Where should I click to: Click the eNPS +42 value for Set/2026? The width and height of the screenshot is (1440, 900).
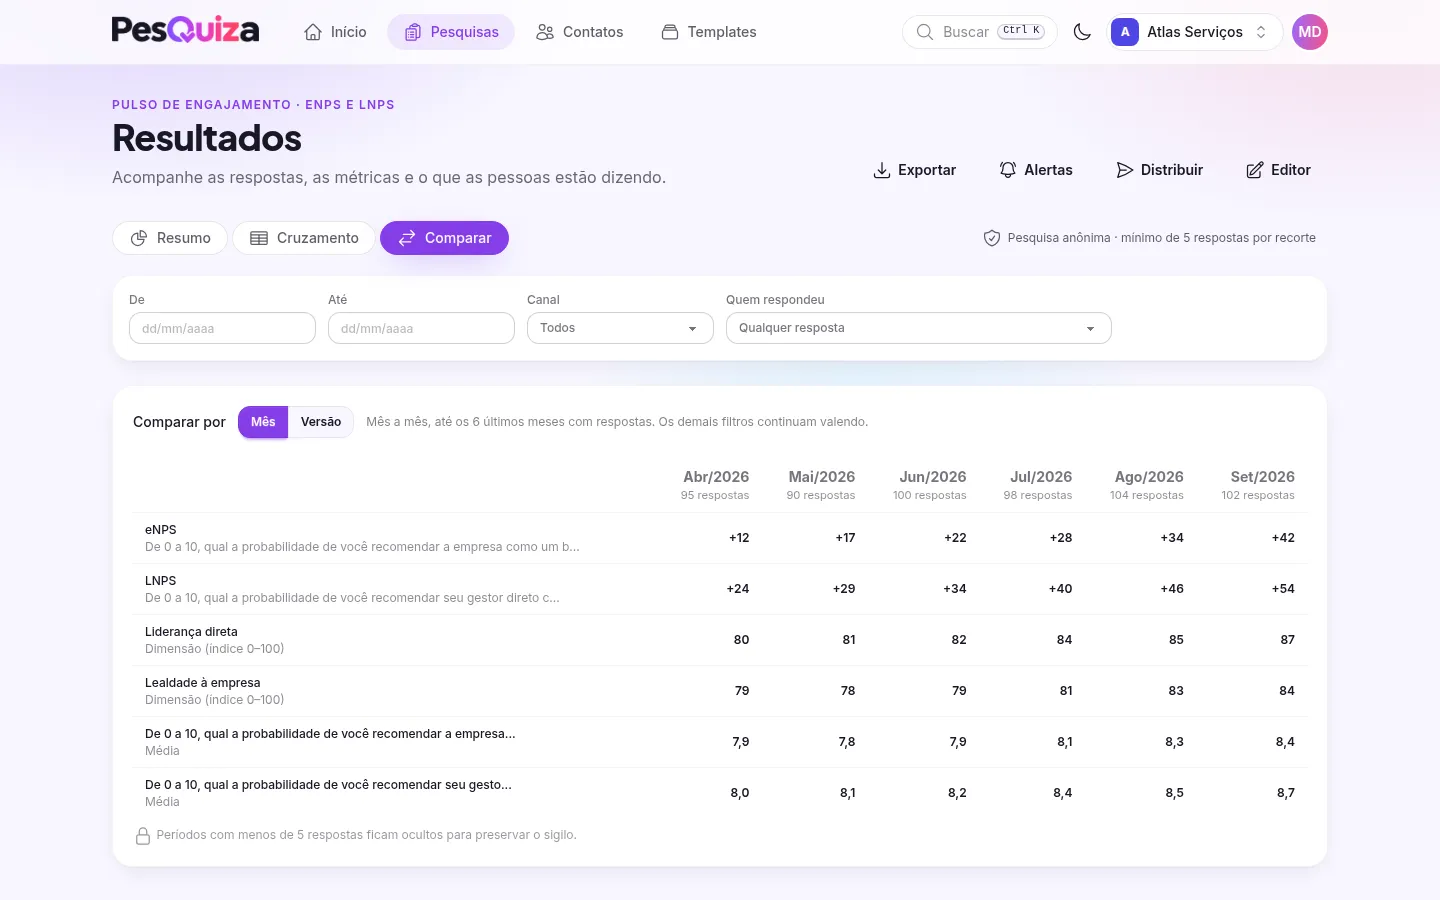tap(1283, 538)
